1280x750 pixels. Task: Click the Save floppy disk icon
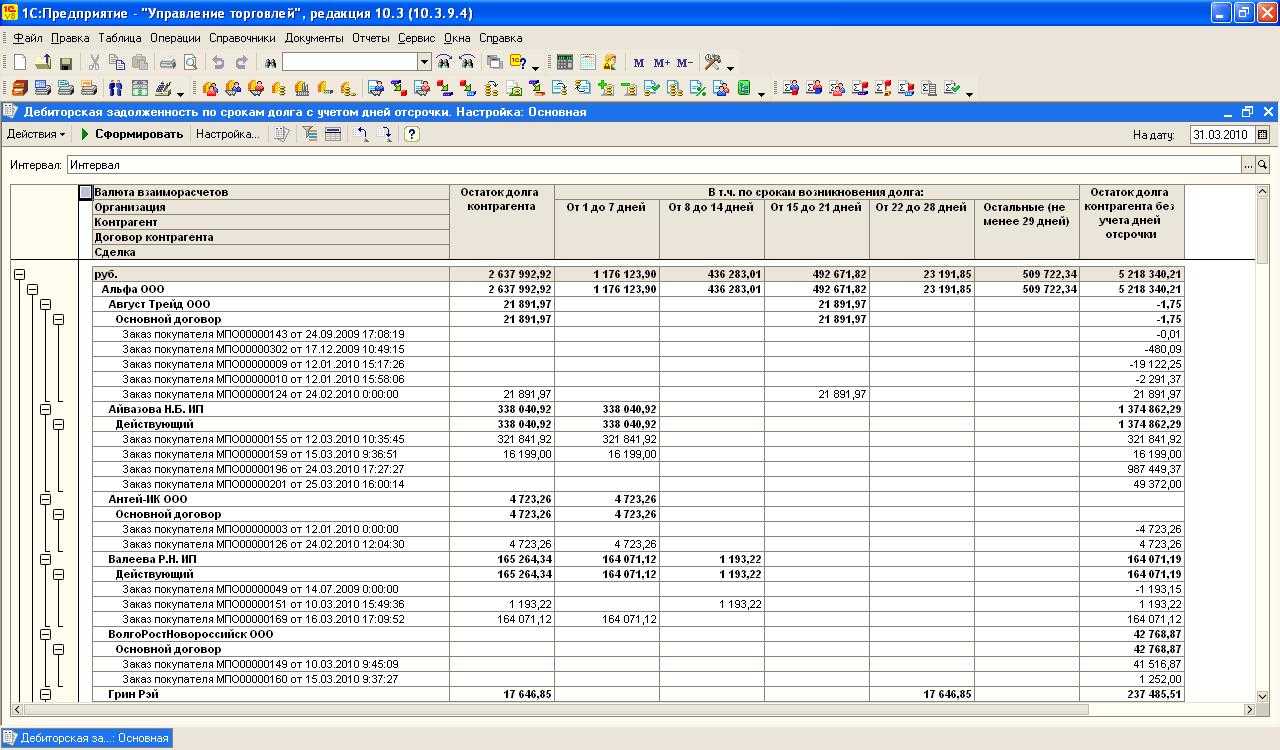pyautogui.click(x=66, y=62)
